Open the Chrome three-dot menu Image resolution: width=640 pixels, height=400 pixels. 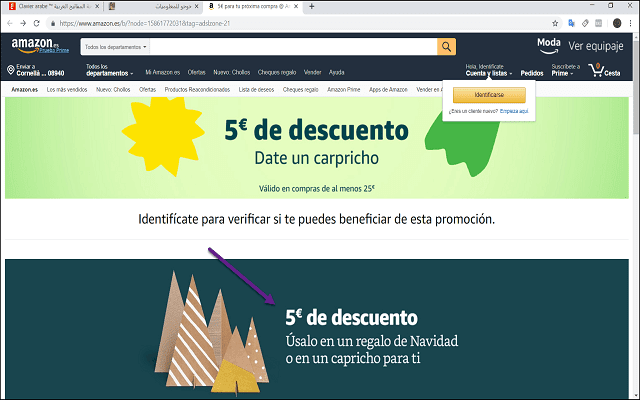tap(631, 22)
